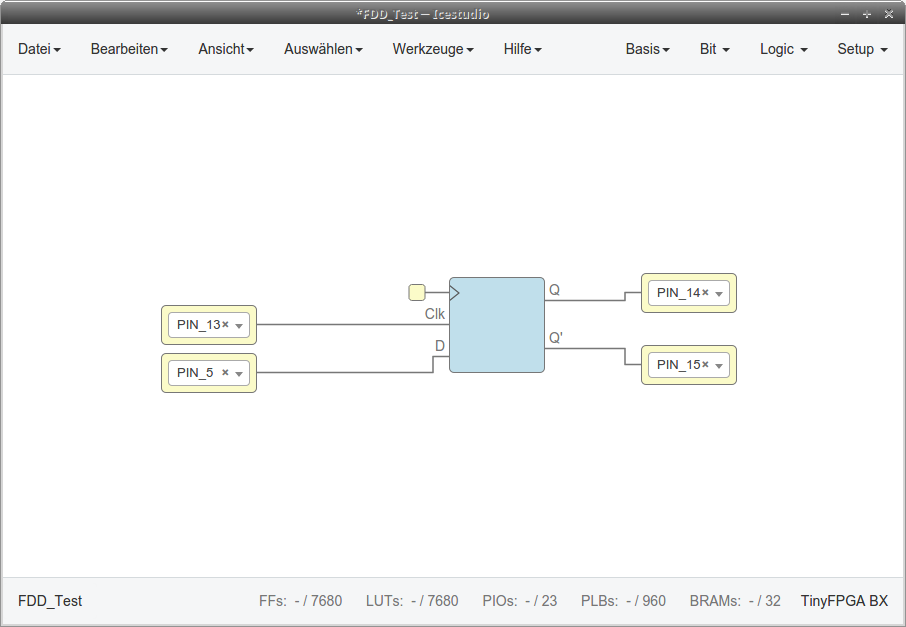Open the Werkzeuge menu
Viewport: 906px width, 627px height.
[431, 48]
